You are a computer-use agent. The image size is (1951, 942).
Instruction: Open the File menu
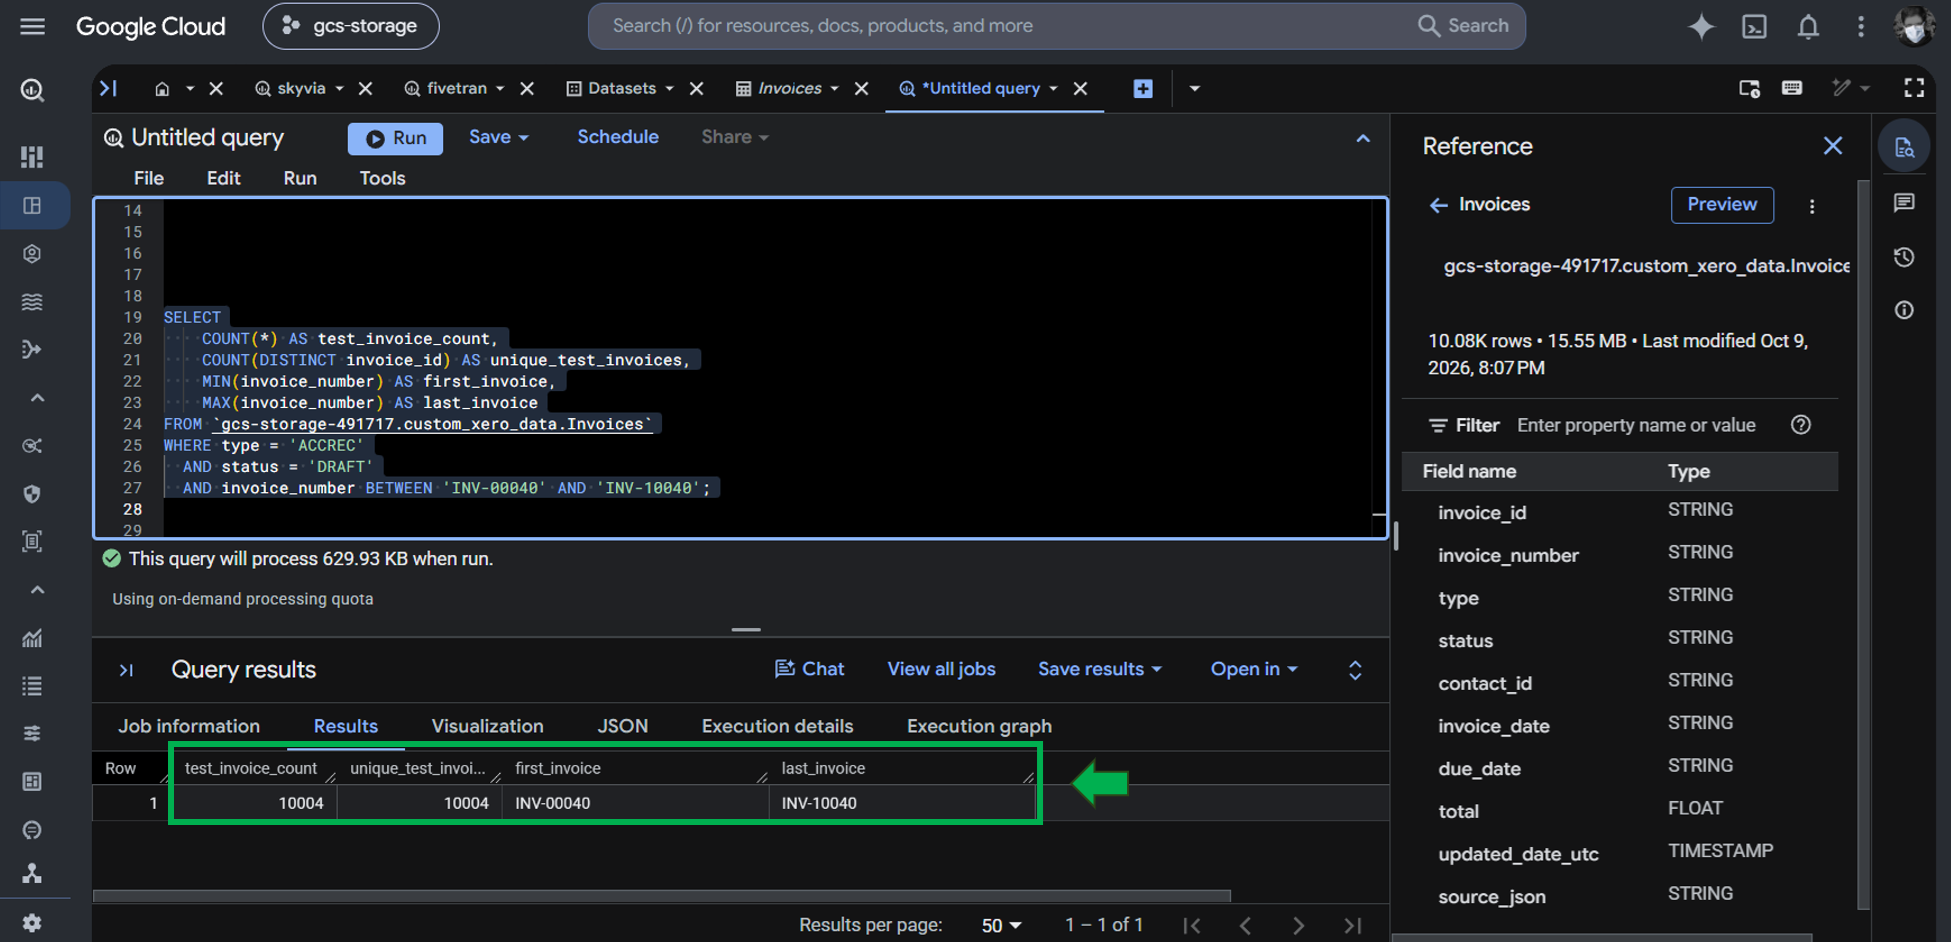(149, 178)
